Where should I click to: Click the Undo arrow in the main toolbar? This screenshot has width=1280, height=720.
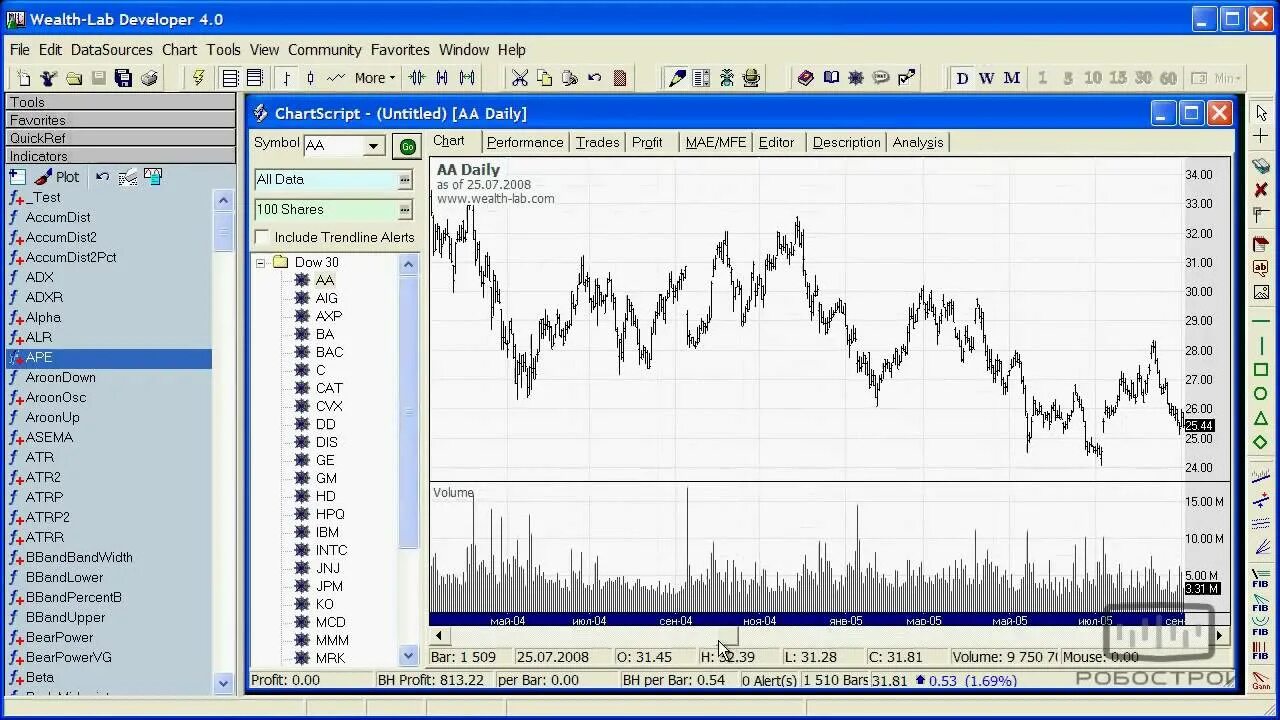tap(595, 78)
